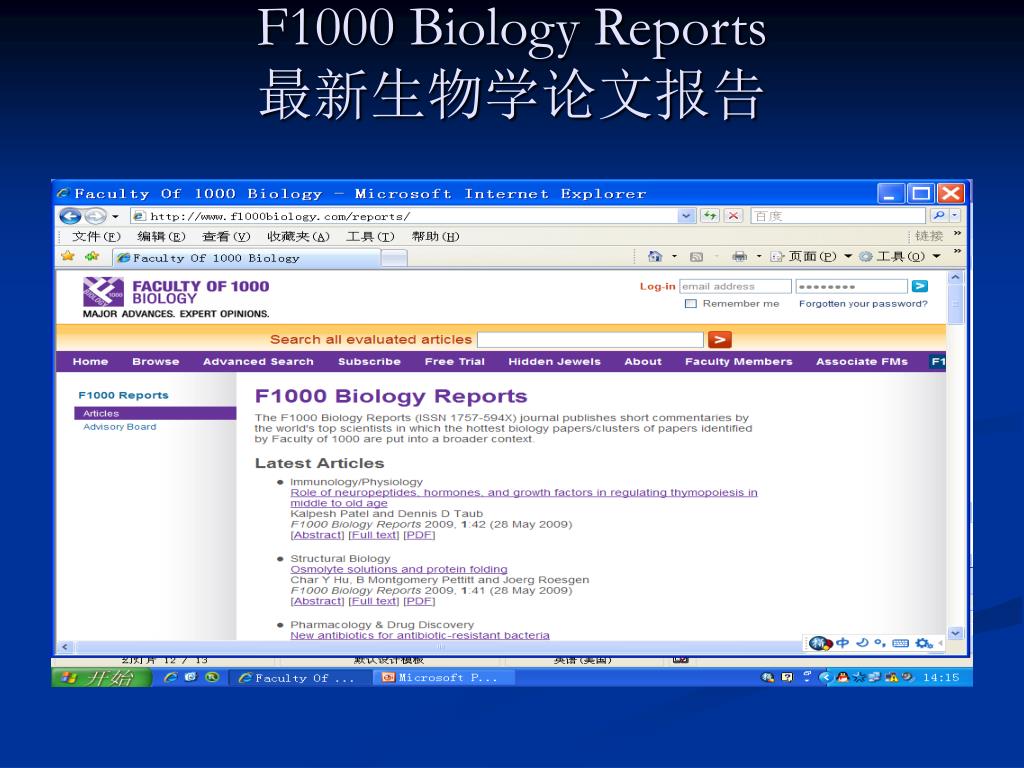Expand the Print button dropdown arrow
The image size is (1024, 768).
tap(759, 257)
